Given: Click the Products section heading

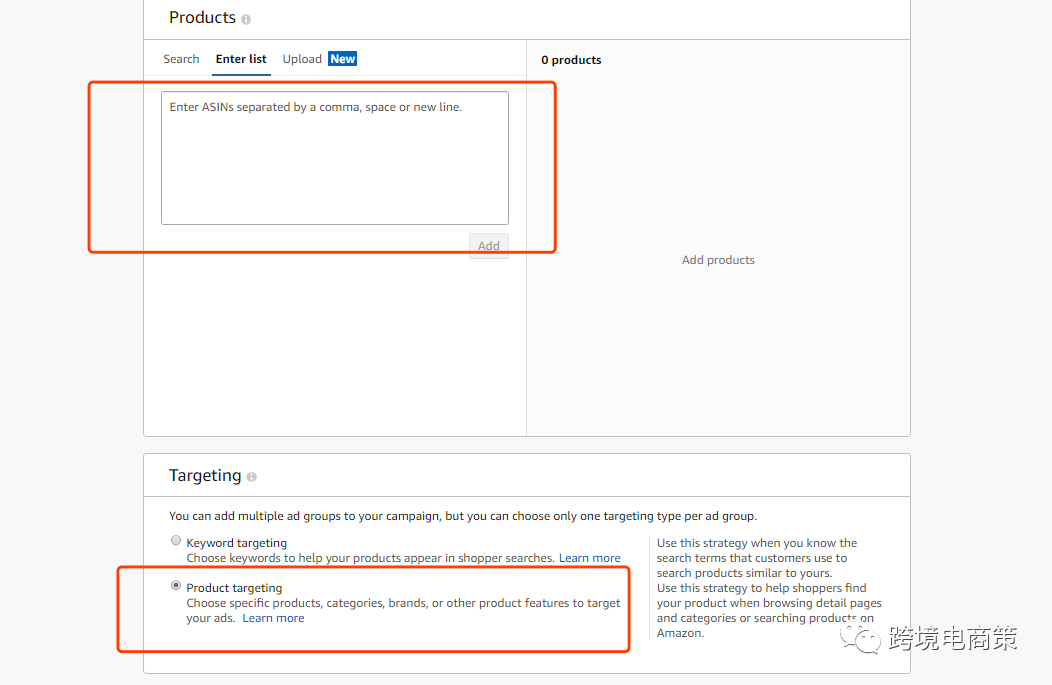Looking at the screenshot, I should point(202,17).
